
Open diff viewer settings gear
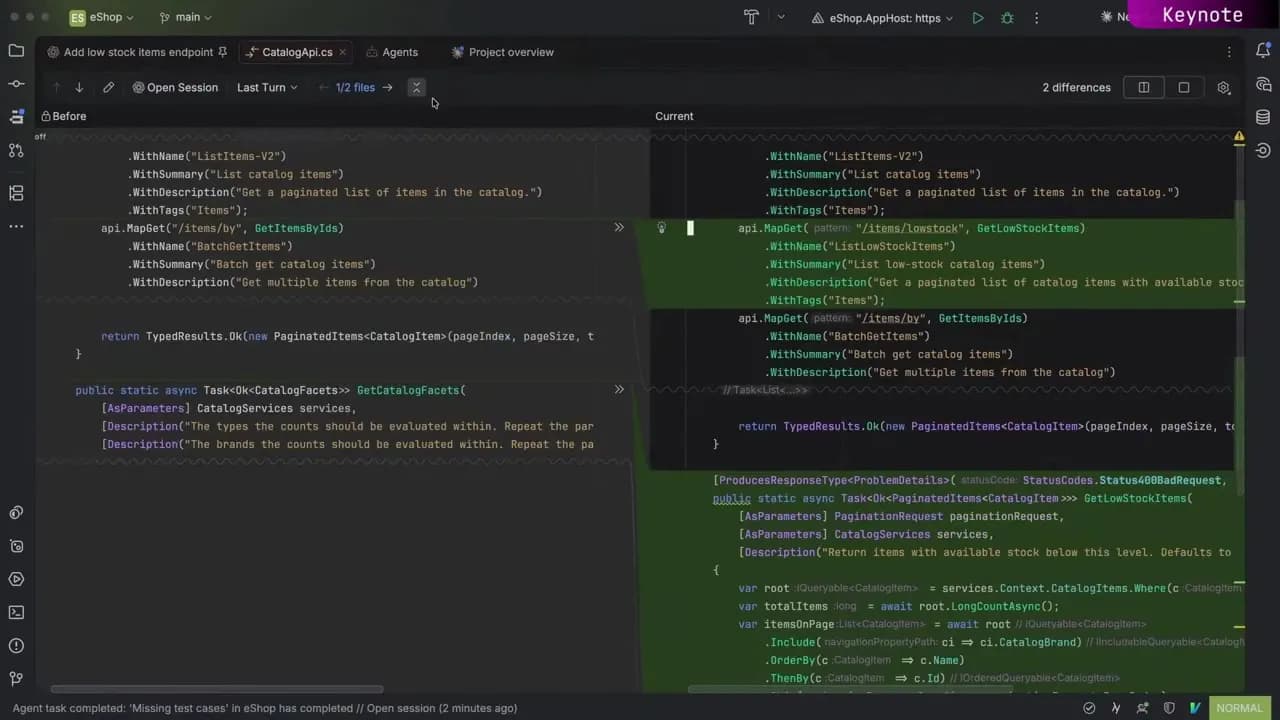(x=1223, y=88)
